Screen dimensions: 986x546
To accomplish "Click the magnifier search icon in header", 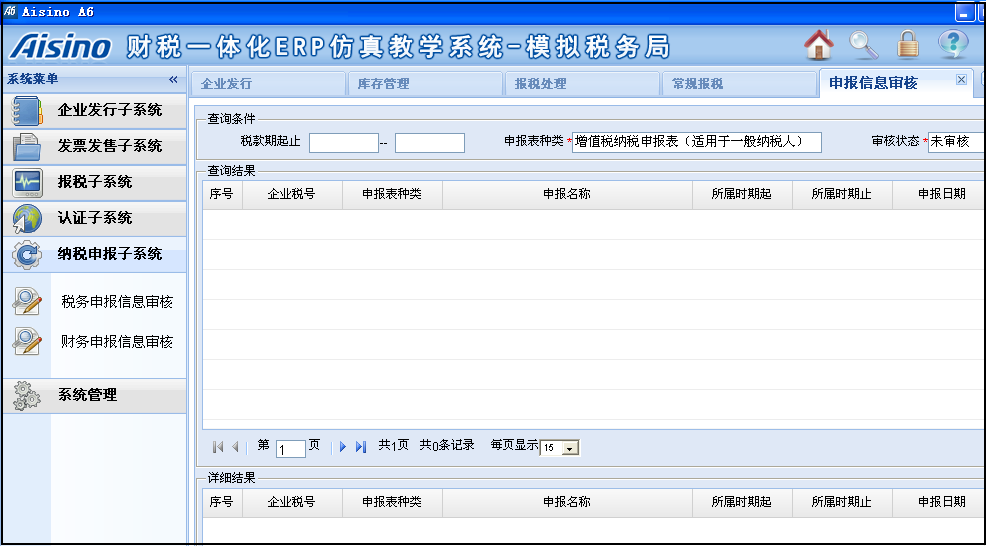I will (x=863, y=45).
